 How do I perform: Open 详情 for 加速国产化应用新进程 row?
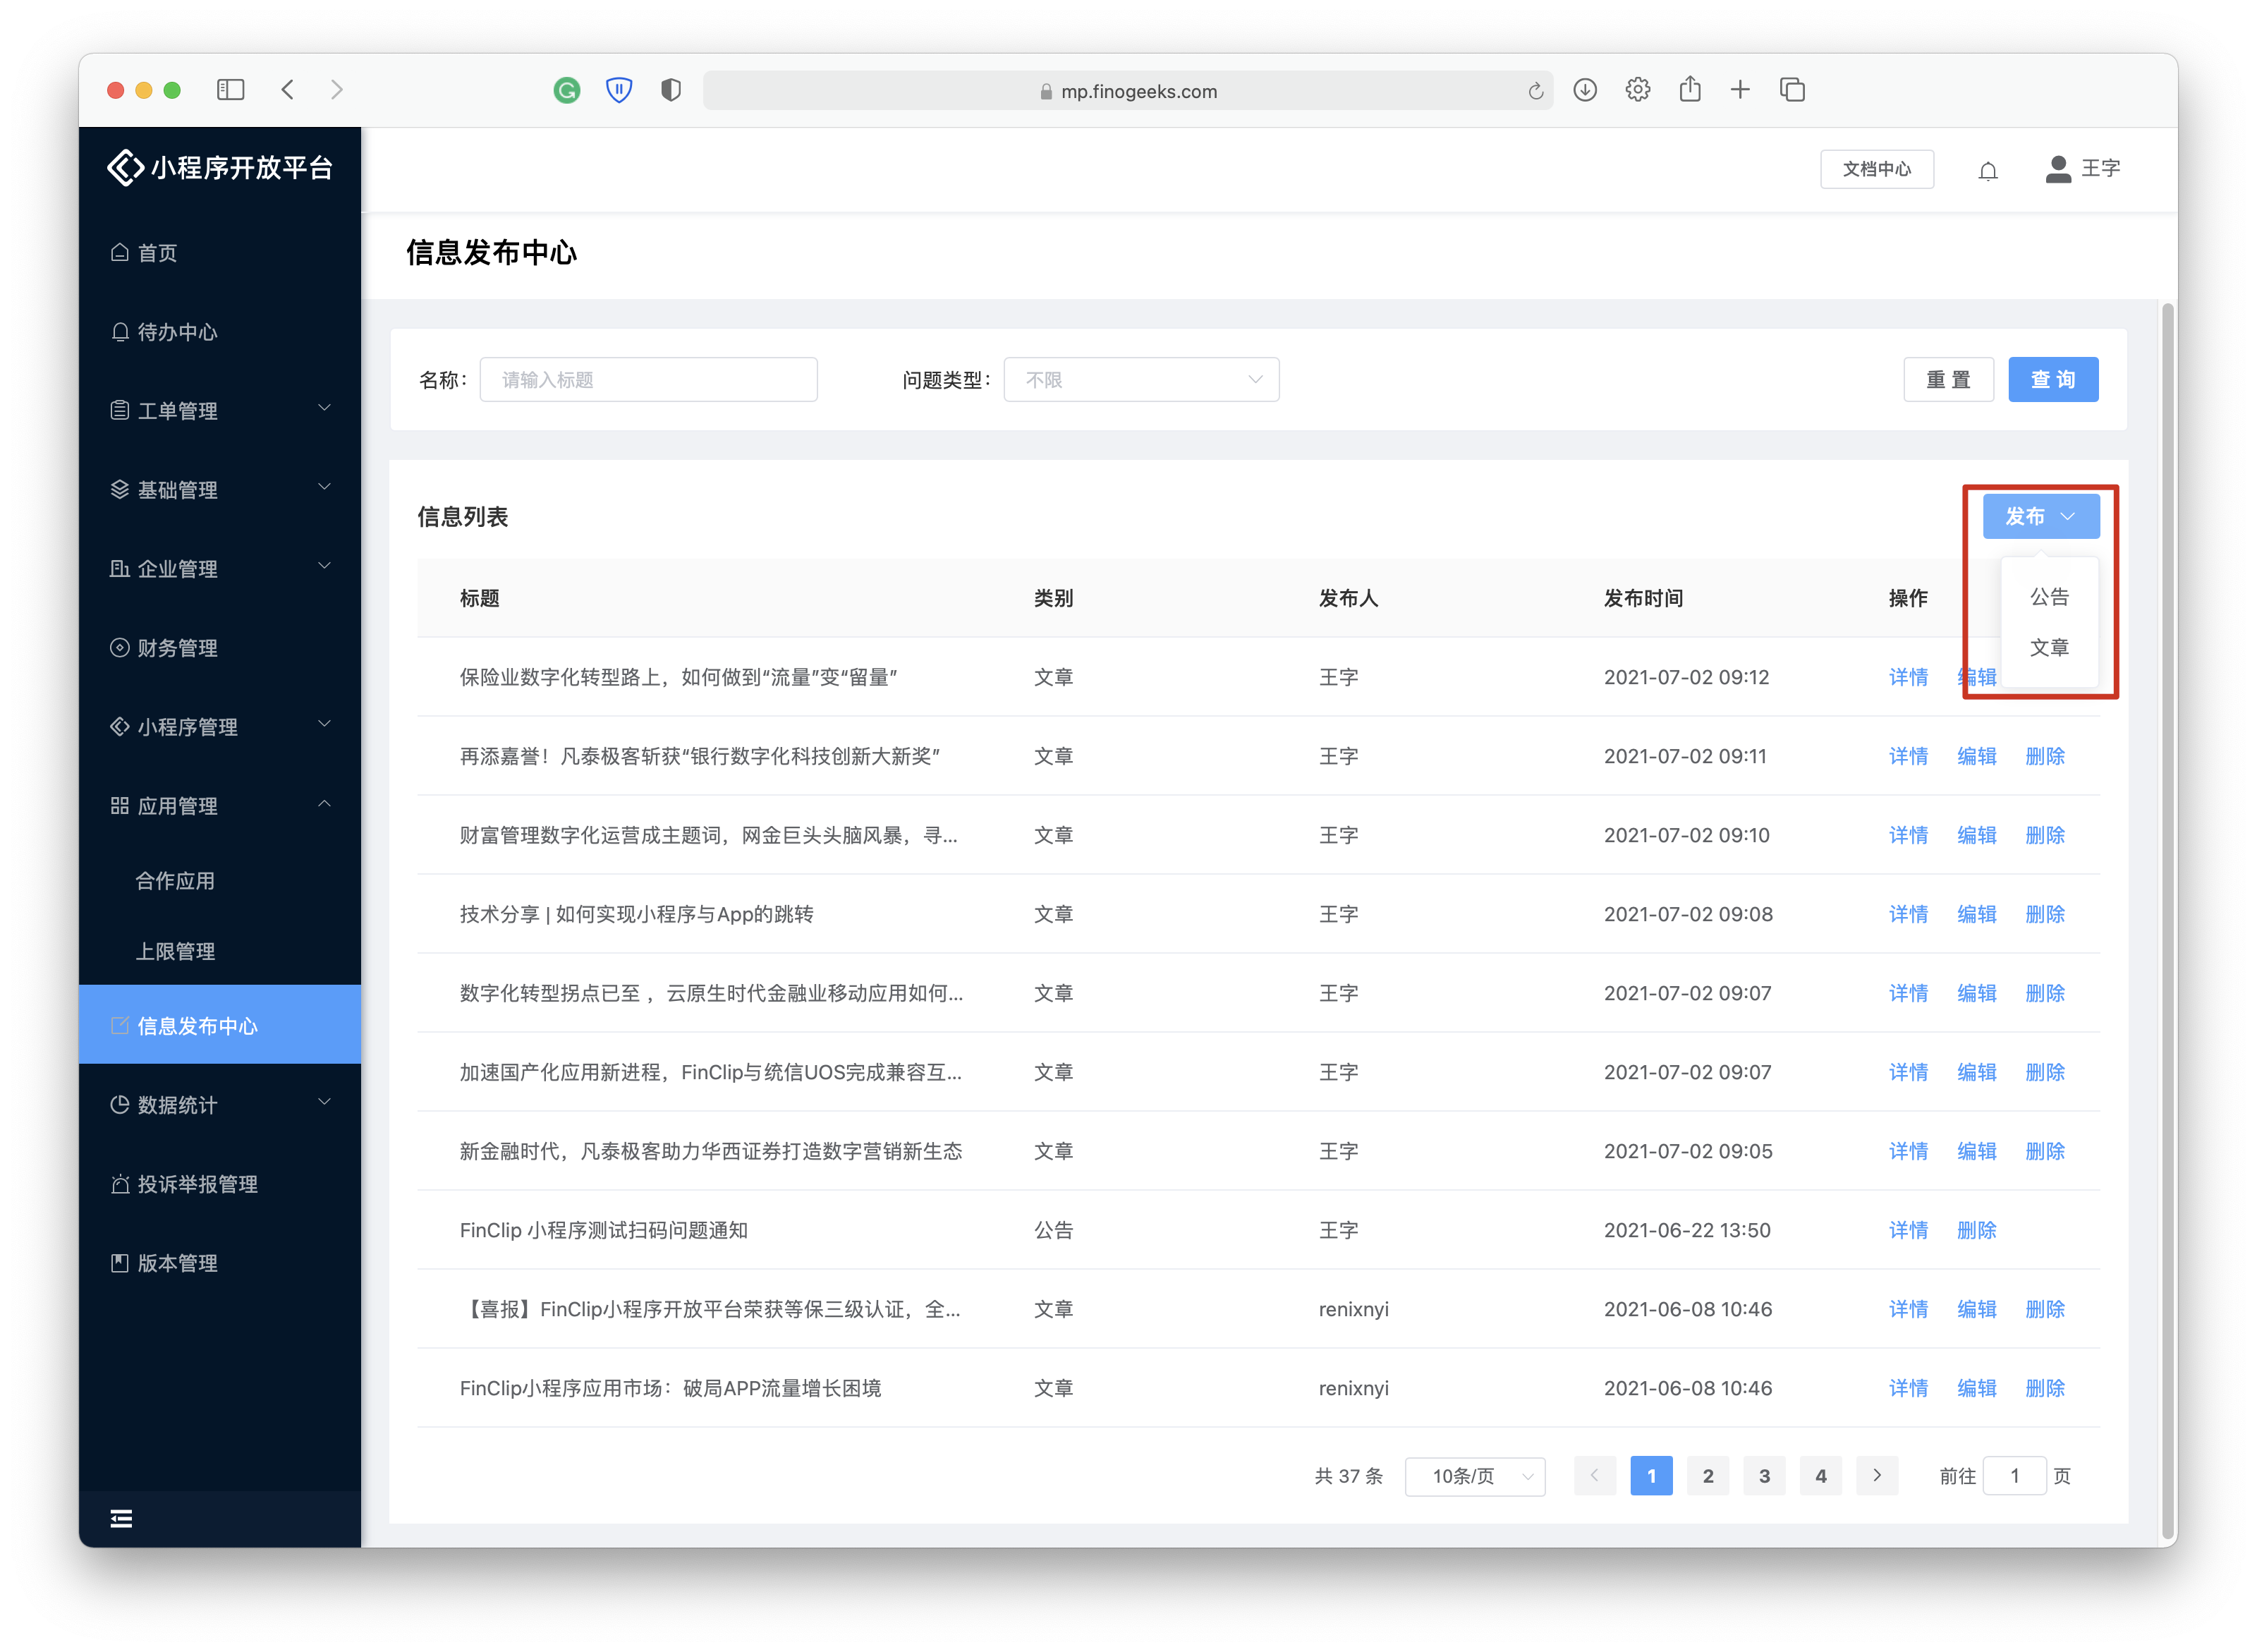click(x=1908, y=1072)
